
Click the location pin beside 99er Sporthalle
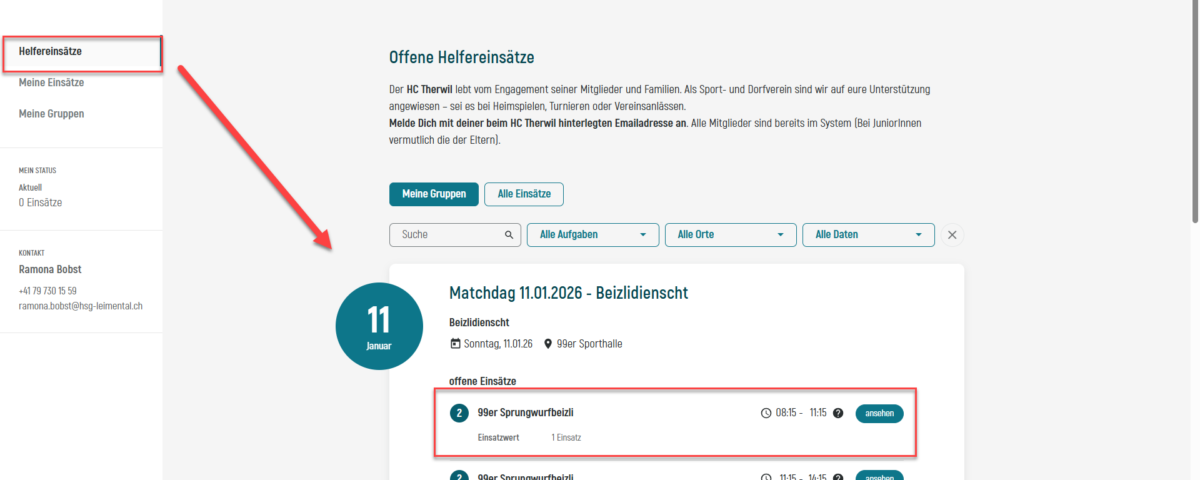point(548,344)
